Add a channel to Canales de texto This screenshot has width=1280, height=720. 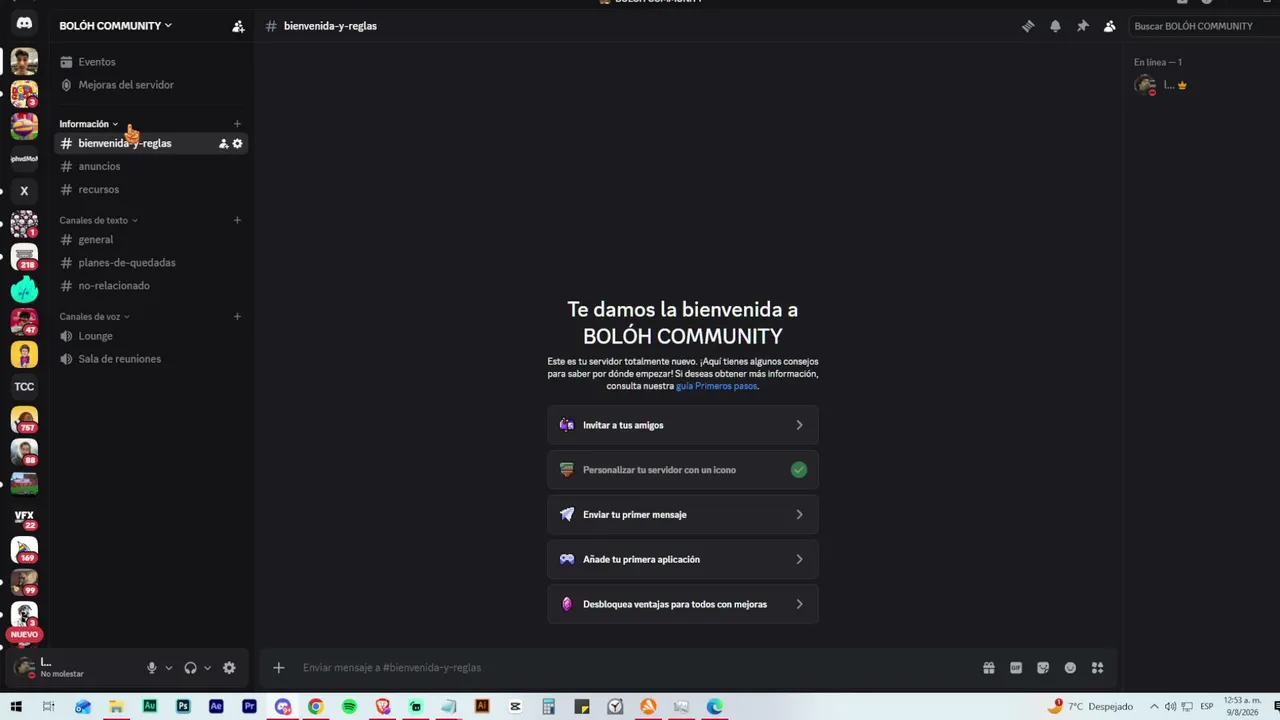coord(237,220)
